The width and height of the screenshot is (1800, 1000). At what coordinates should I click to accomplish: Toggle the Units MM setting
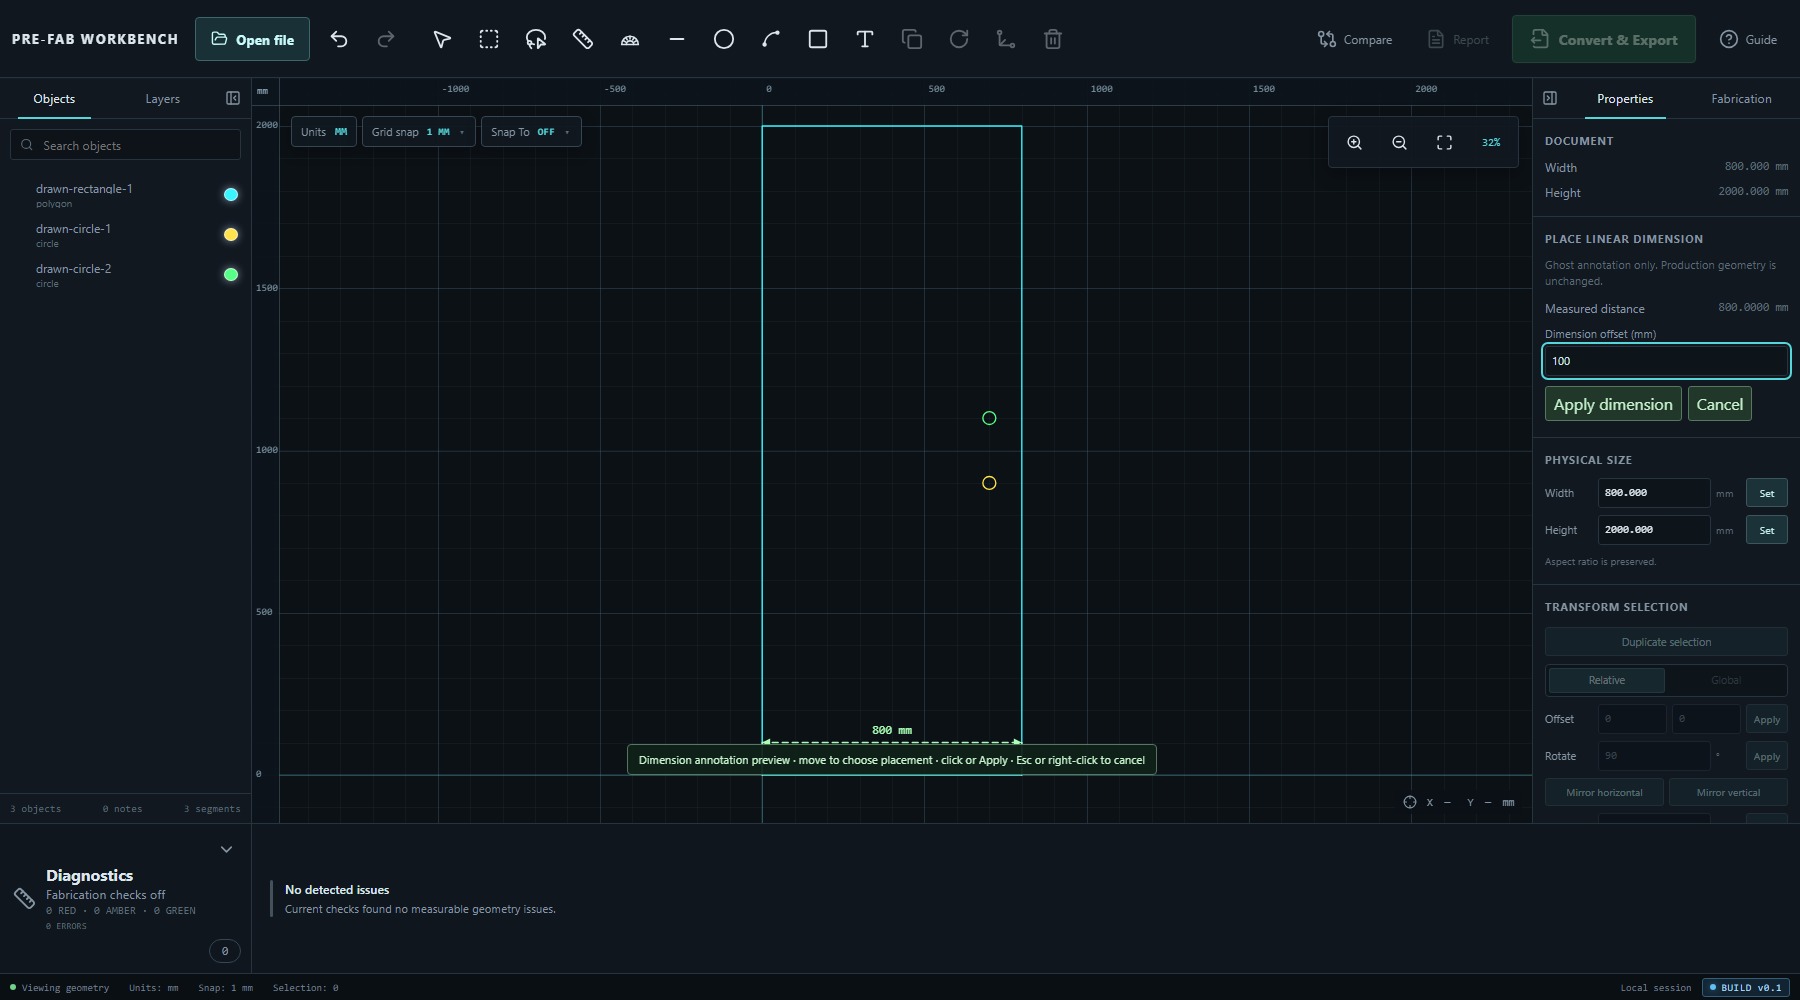(324, 132)
